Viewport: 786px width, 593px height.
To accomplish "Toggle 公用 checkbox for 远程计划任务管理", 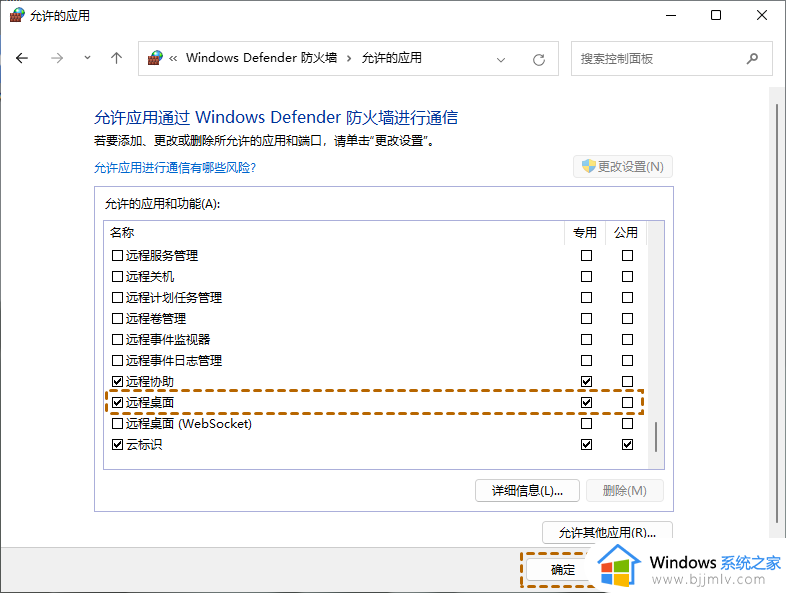I will 628,298.
